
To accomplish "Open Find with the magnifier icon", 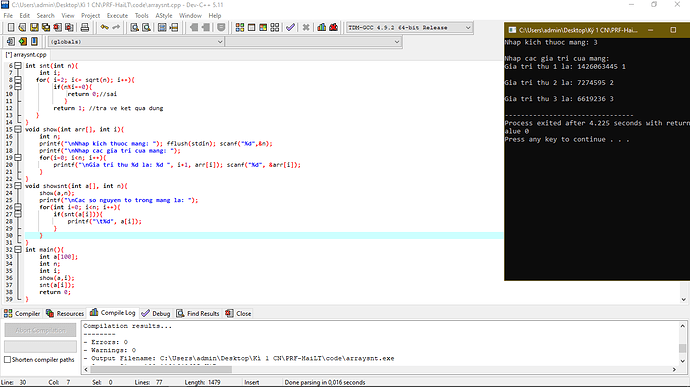I will click(x=135, y=27).
